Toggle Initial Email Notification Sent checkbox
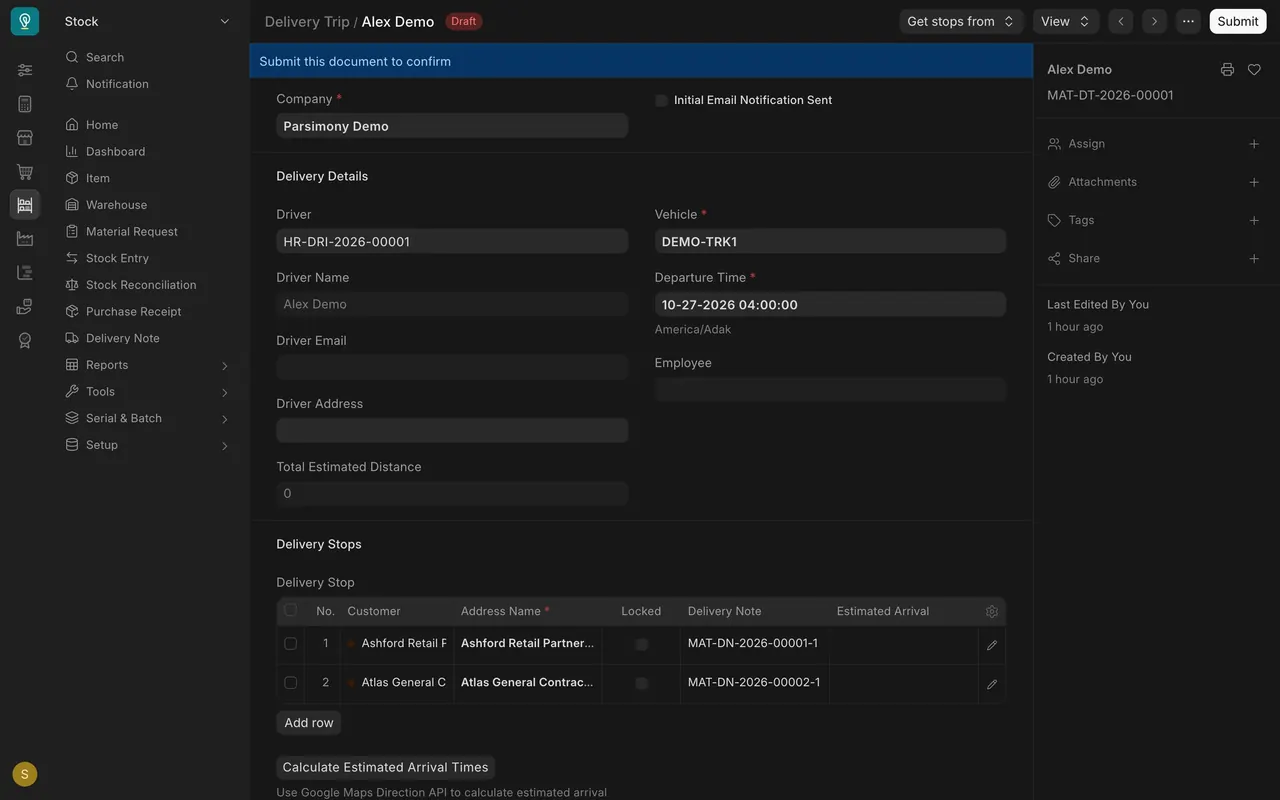 click(661, 100)
